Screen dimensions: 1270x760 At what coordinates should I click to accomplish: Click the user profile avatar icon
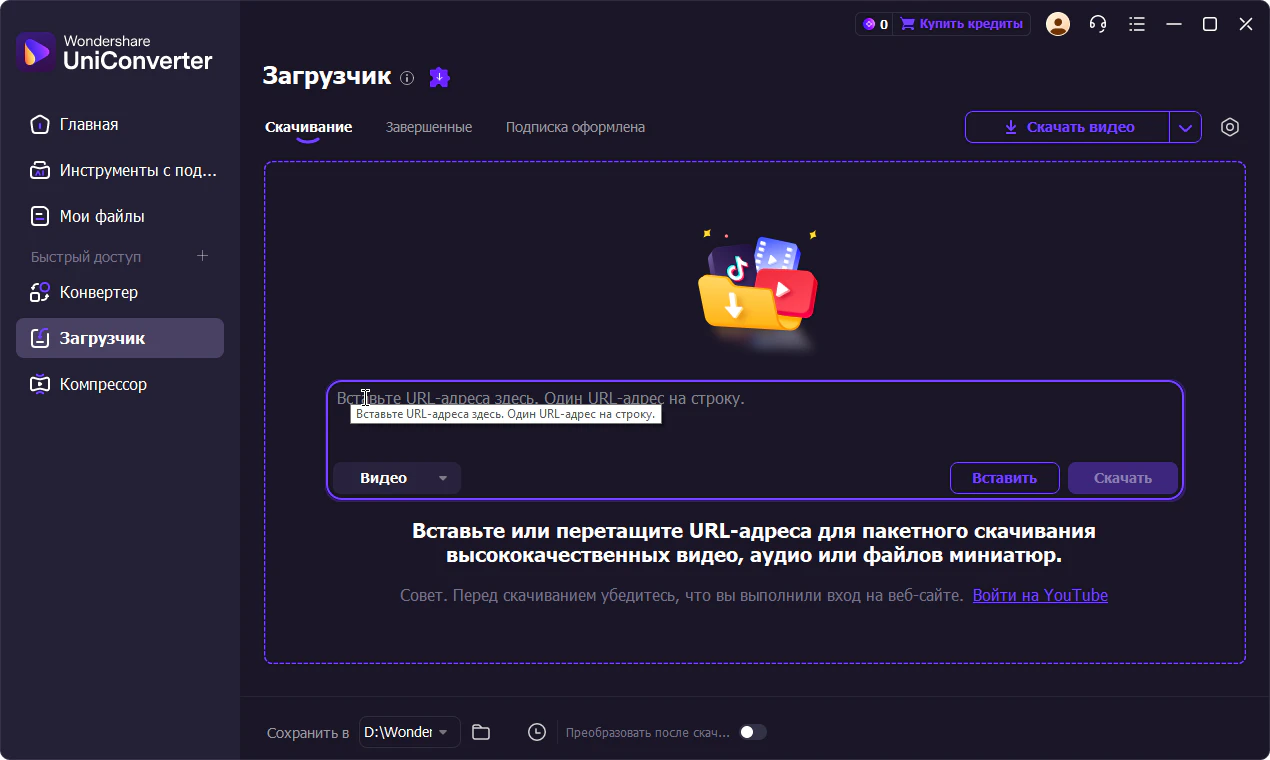coord(1057,24)
